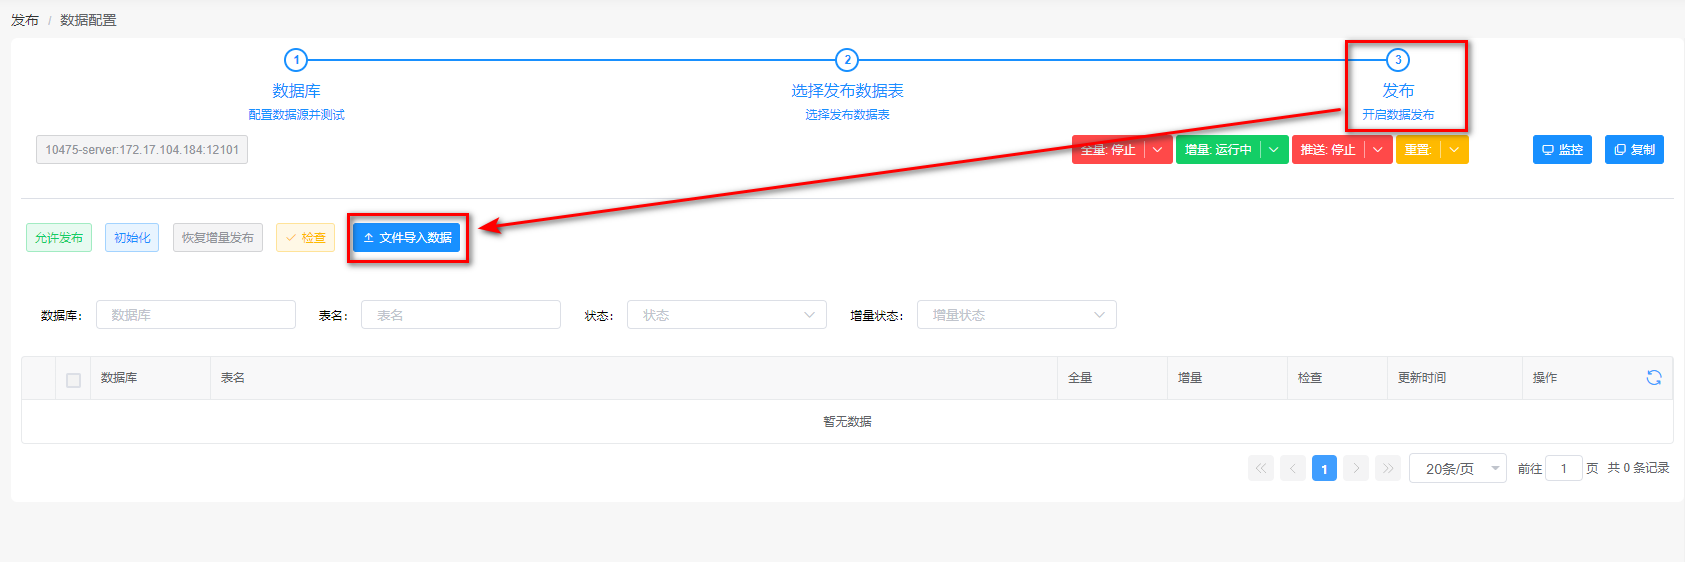Expand the 全量: 停止 dropdown arrow
Image resolution: width=1685 pixels, height=562 pixels.
point(1158,150)
